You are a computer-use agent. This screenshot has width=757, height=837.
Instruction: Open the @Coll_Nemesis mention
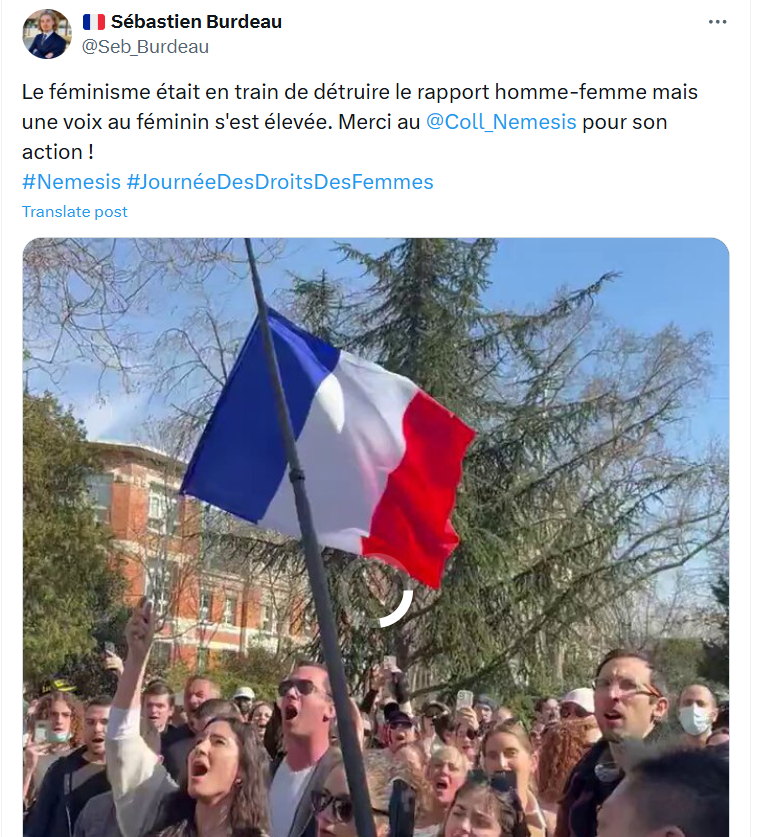(501, 123)
